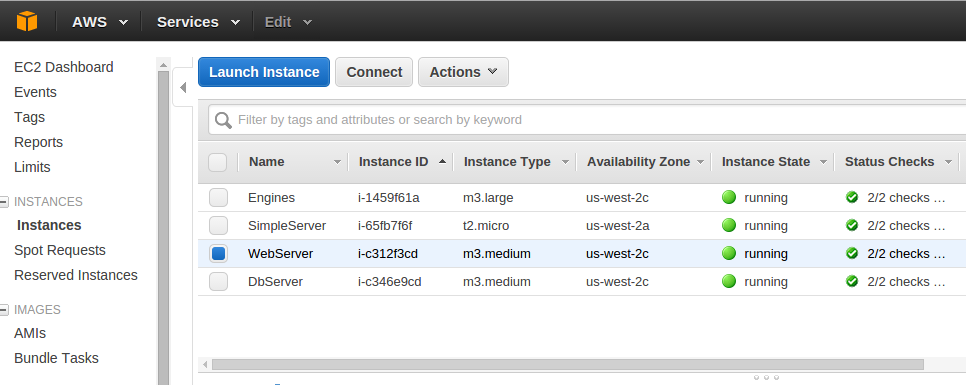Open Reserved Instances in the sidebar

coord(76,275)
